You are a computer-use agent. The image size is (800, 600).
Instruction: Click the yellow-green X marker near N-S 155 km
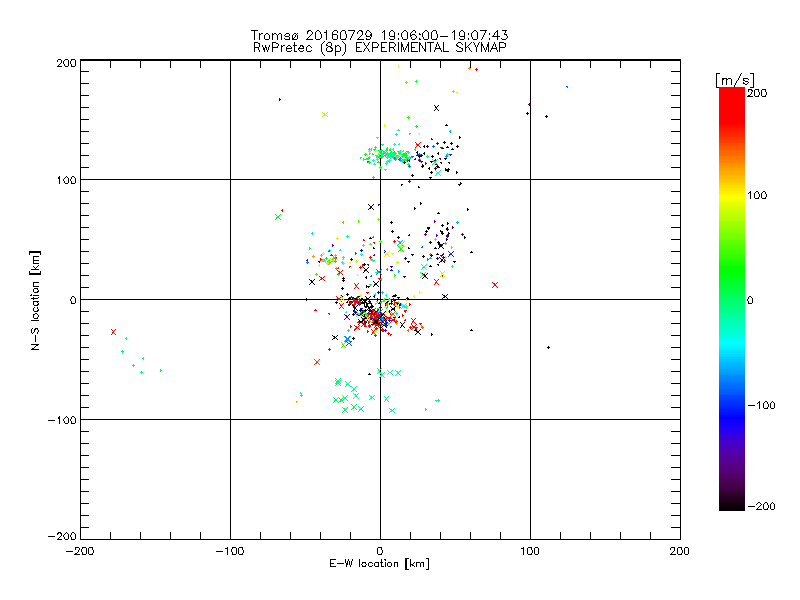click(x=325, y=114)
